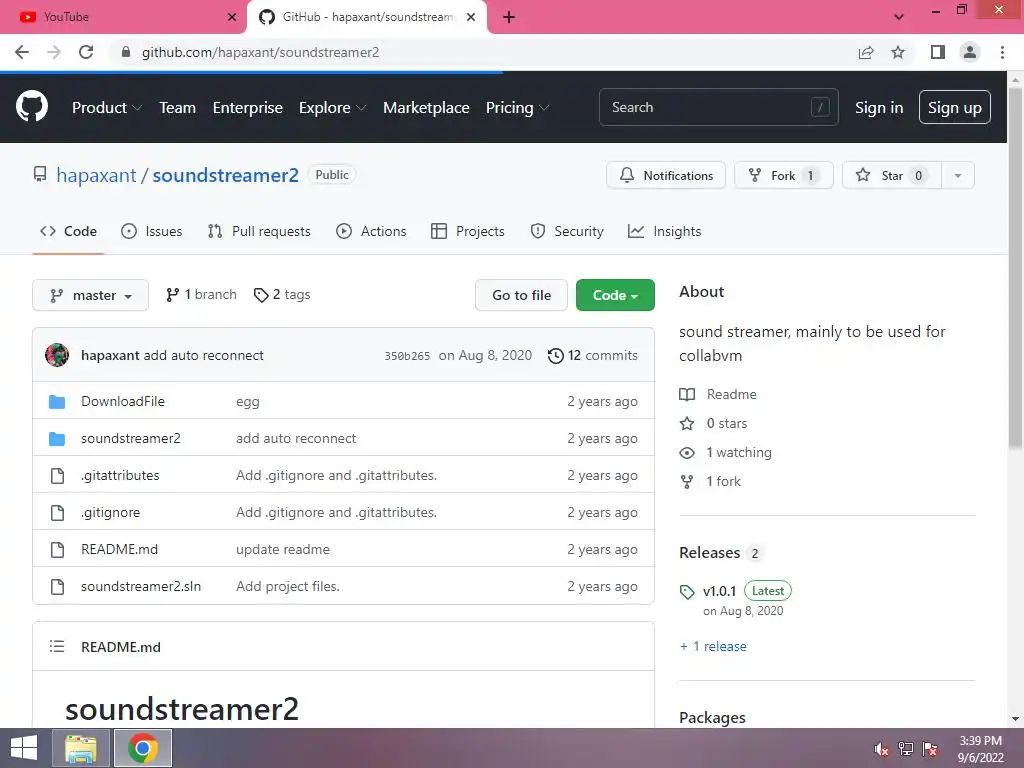Open the Team page link
This screenshot has height=768, width=1024.
click(178, 108)
